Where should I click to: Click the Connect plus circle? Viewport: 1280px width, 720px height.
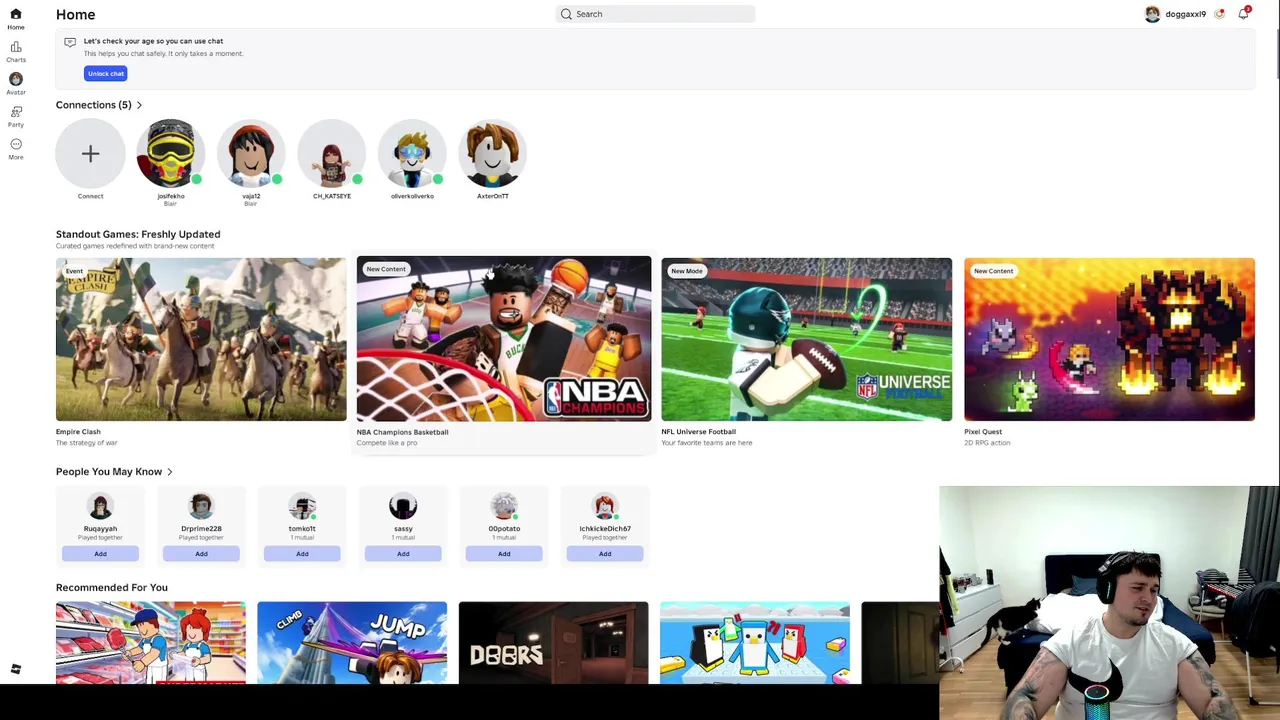pyautogui.click(x=90, y=153)
